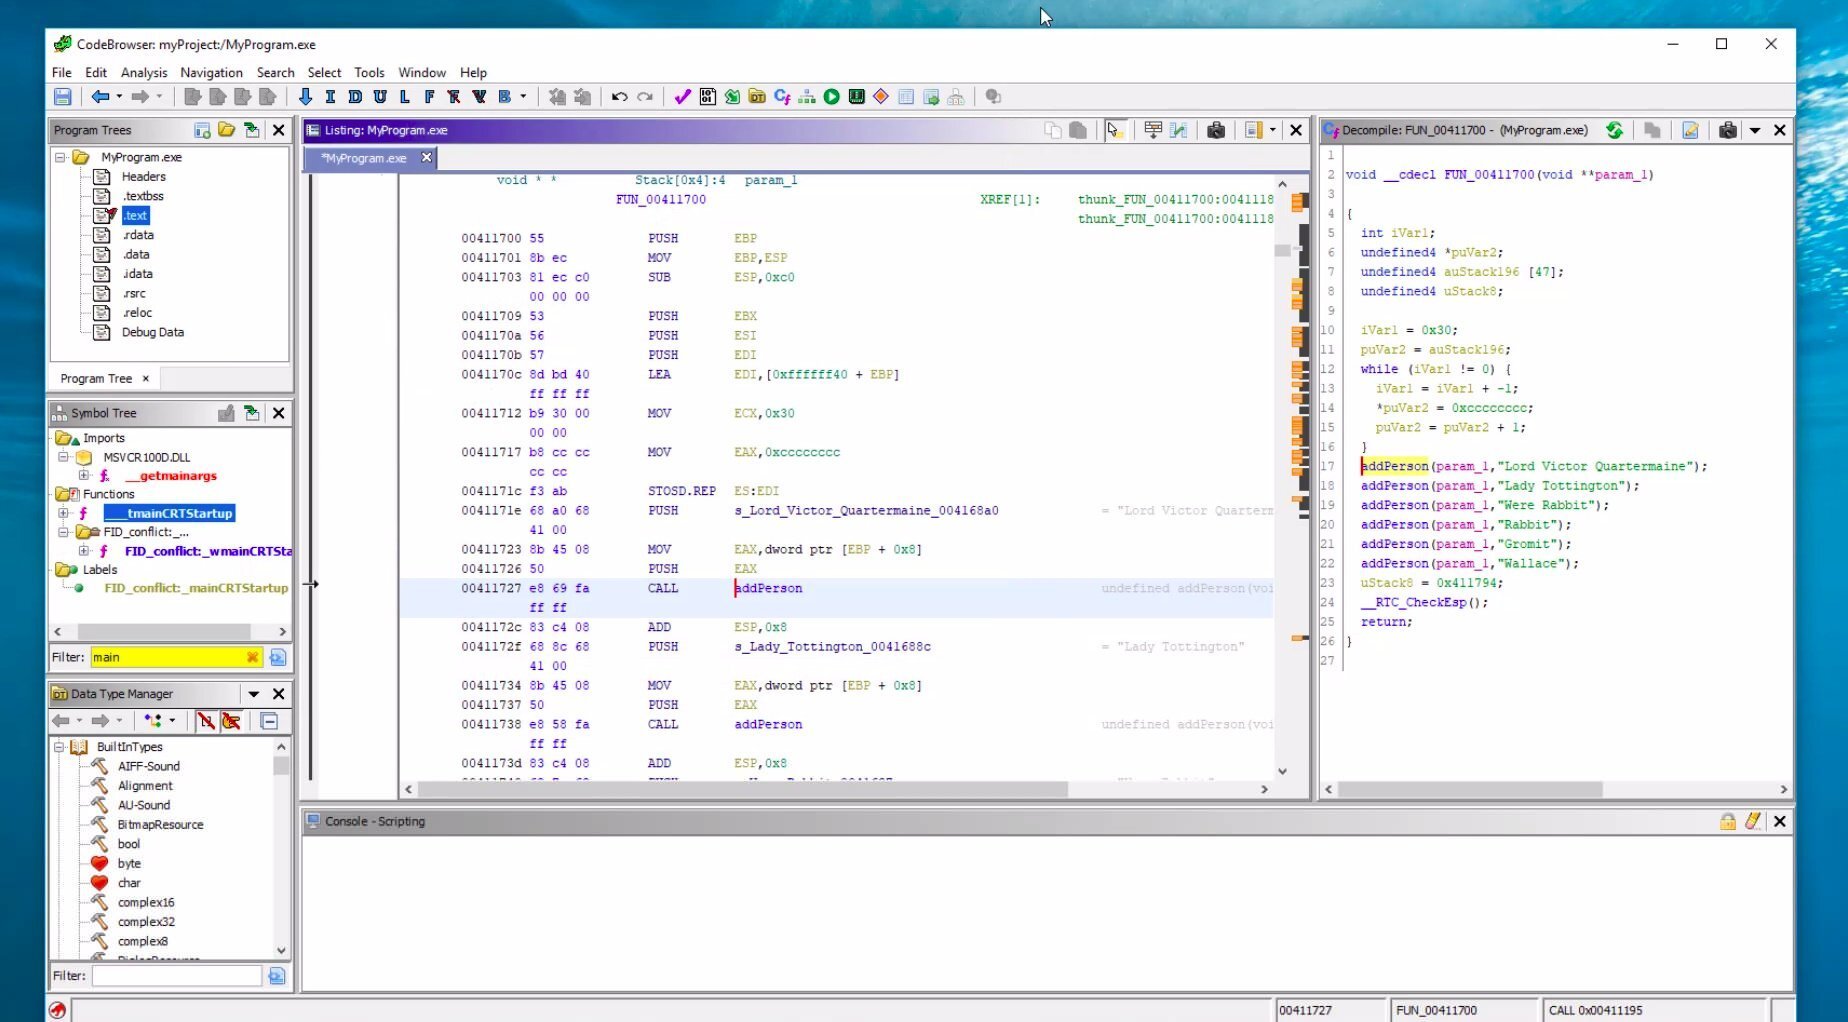Select the .rdata section in Program Trees
The height and width of the screenshot is (1022, 1848).
(138, 235)
